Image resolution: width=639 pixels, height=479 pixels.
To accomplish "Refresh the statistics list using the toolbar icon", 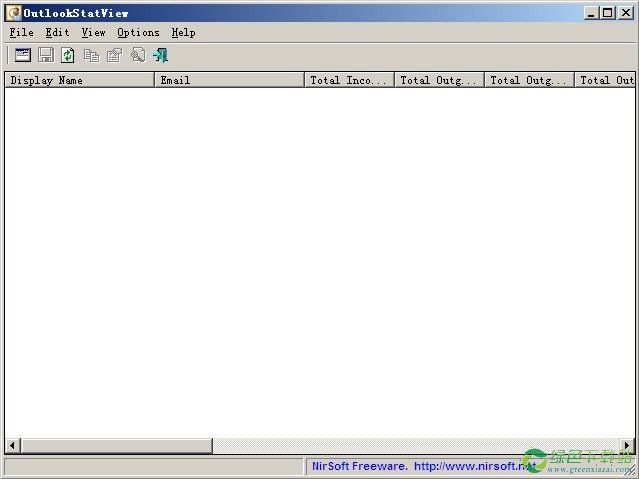I will pyautogui.click(x=68, y=56).
